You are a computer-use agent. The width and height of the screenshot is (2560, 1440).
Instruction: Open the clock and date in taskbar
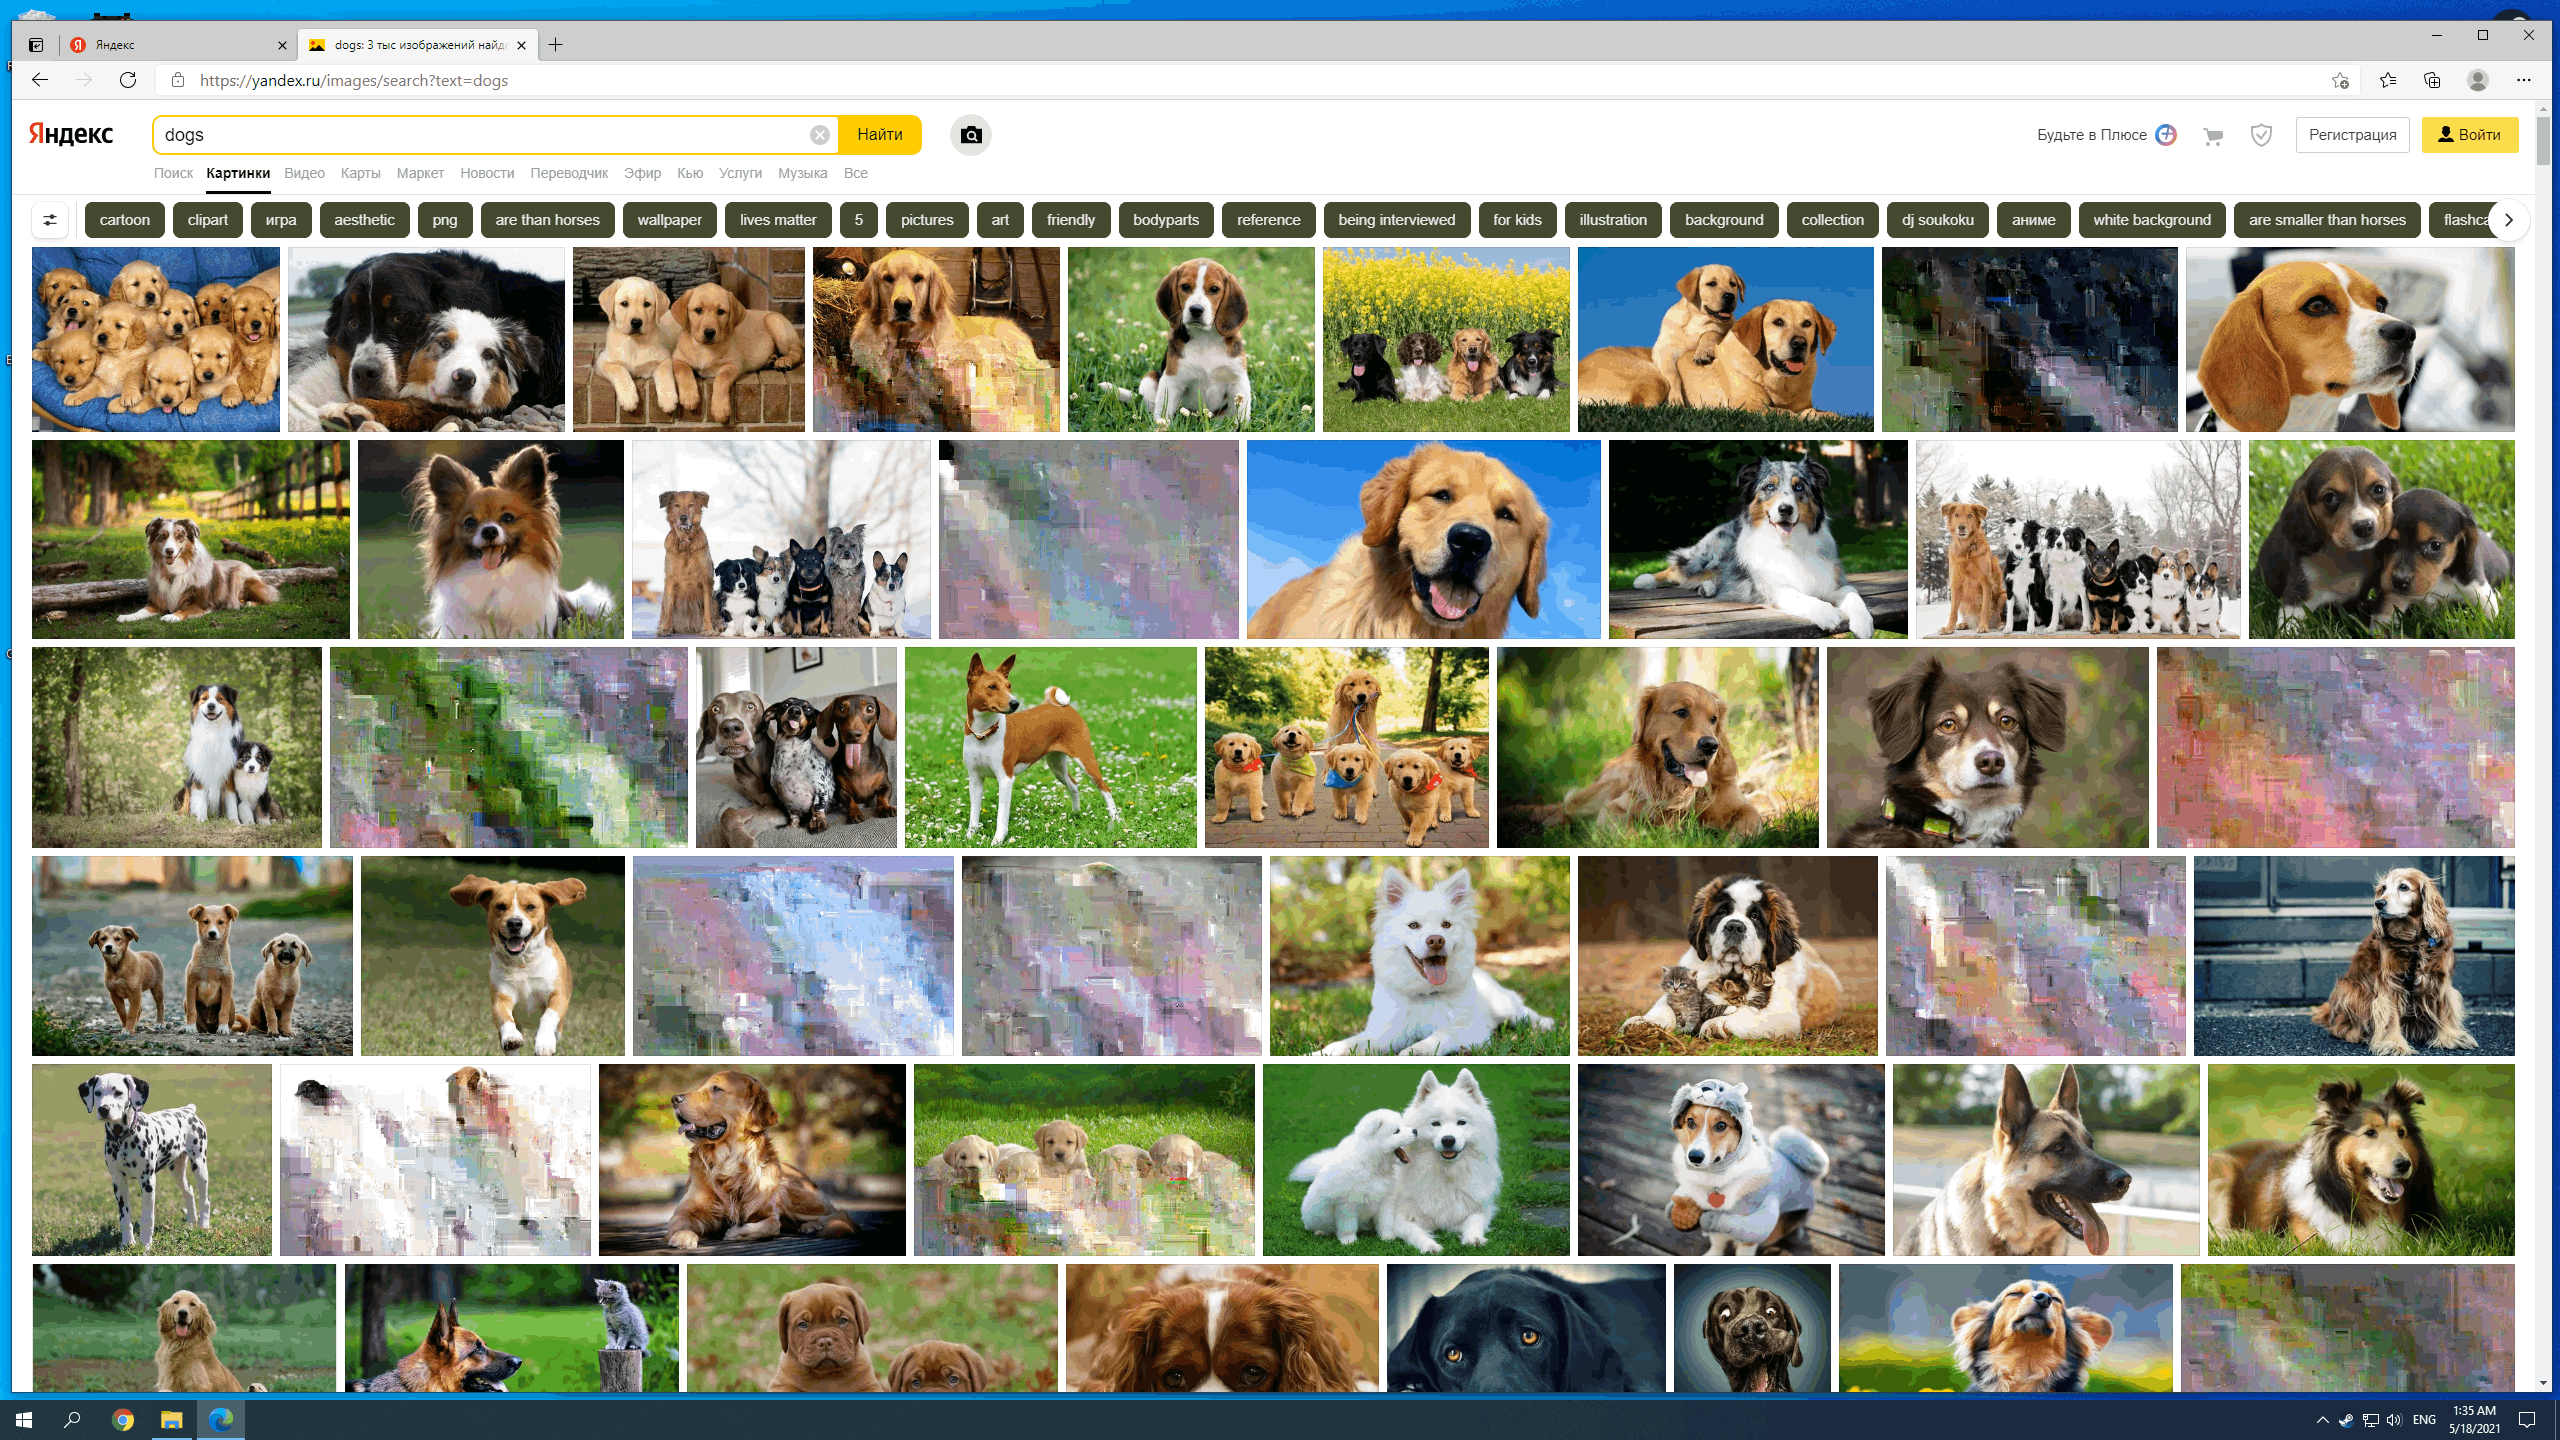2474,1420
